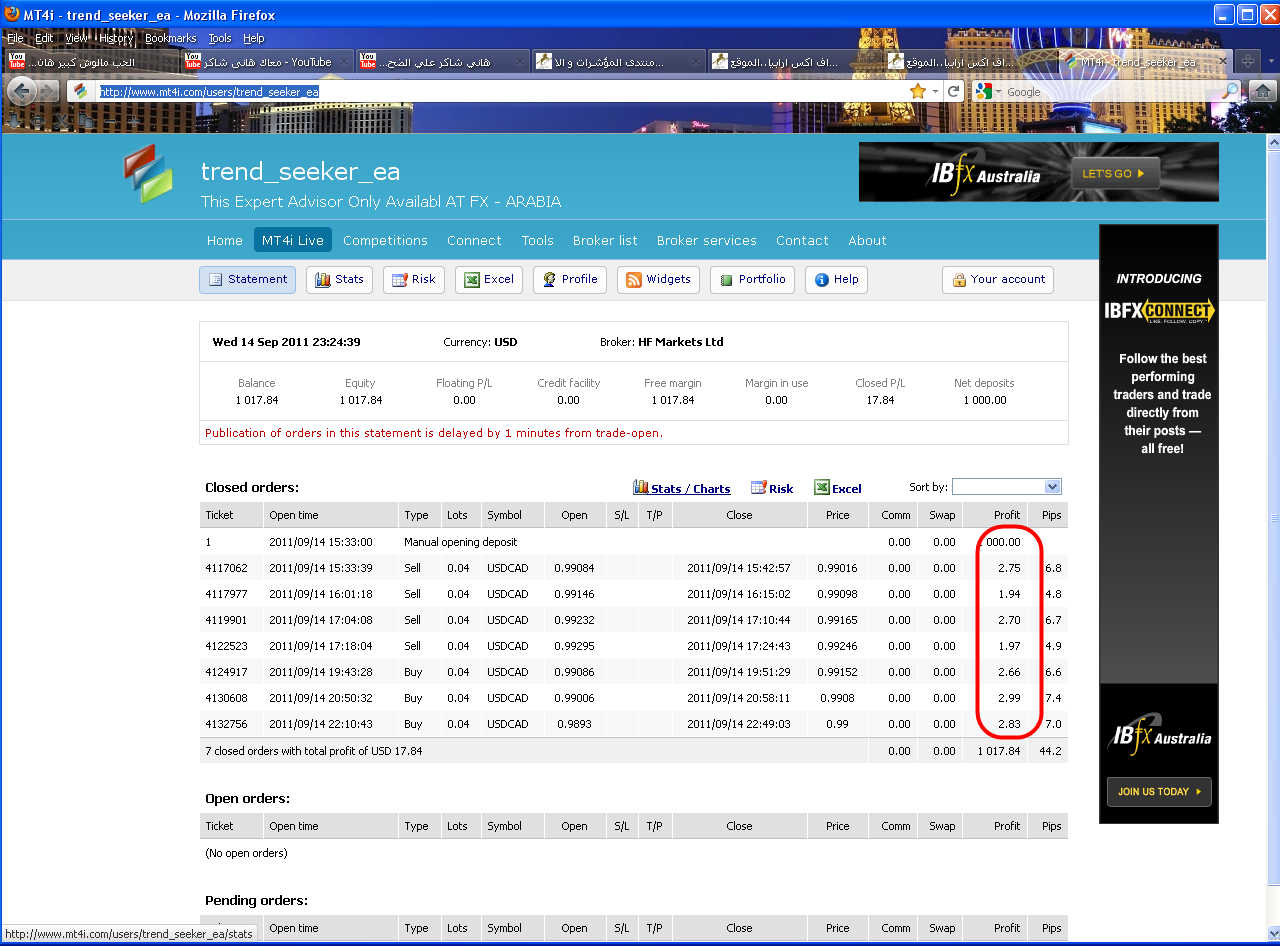
Task: Open the Firefox home page icon
Action: pyautogui.click(x=1262, y=91)
